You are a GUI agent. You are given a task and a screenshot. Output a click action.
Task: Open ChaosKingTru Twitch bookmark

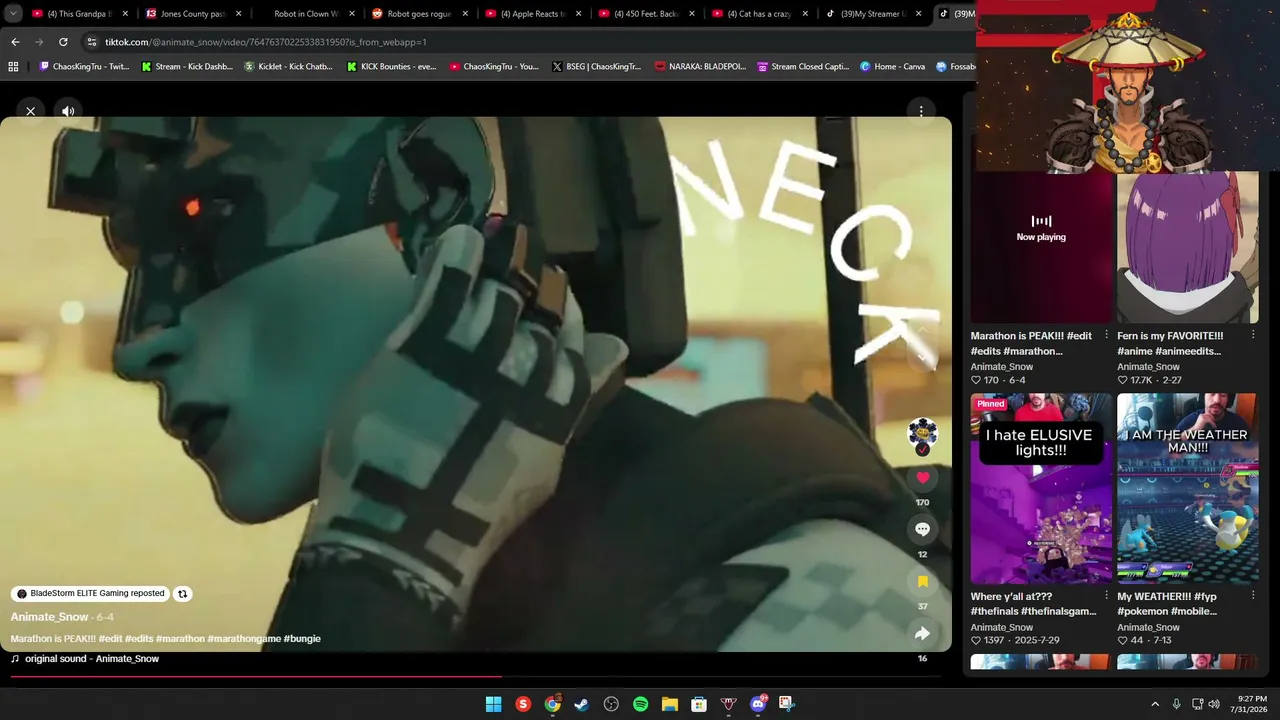[x=84, y=67]
